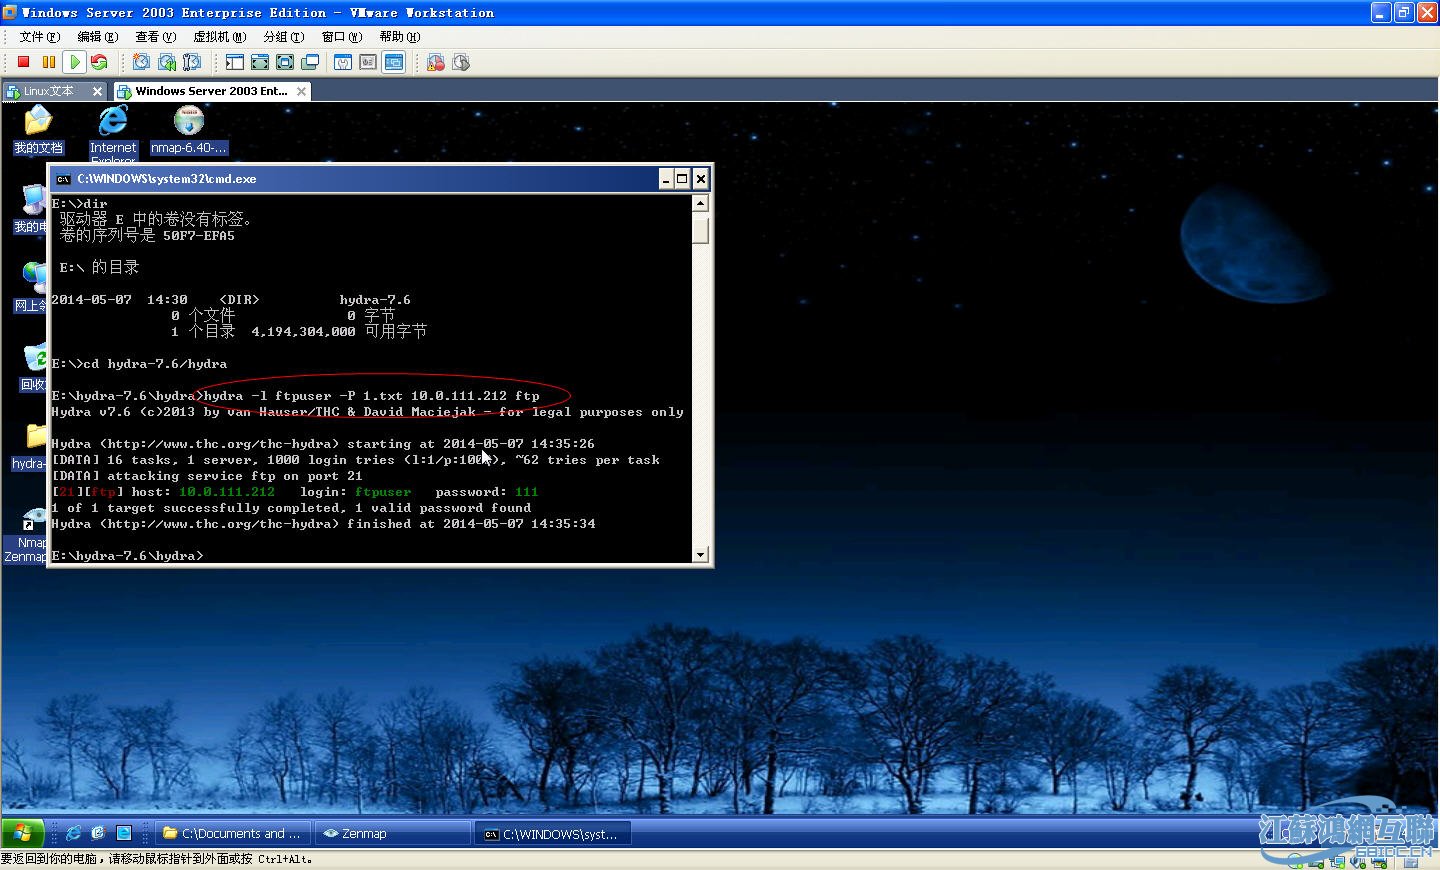
Task: Click the green Power On play button
Action: [x=74, y=62]
